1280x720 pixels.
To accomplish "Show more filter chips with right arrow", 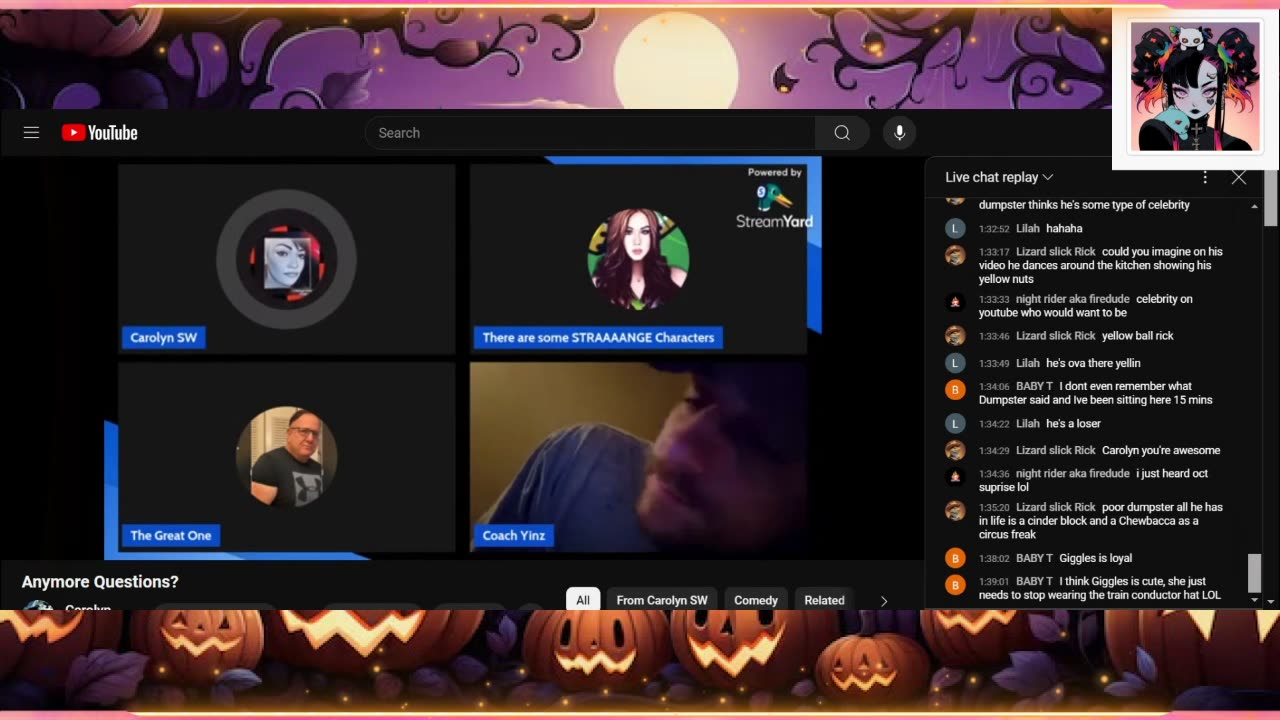I will 884,600.
